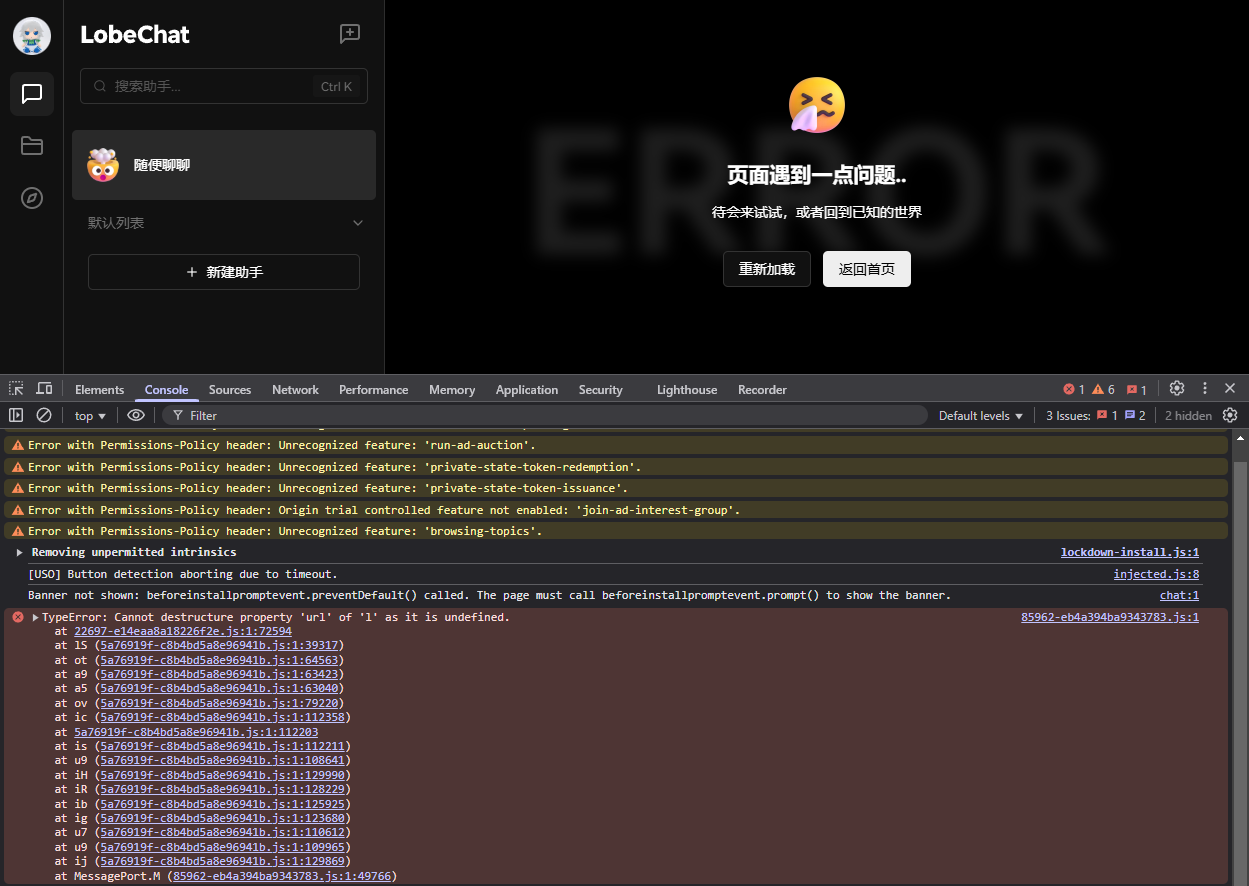The image size is (1249, 886).
Task: Expand the TypeError stack trace triangle
Action: [x=36, y=617]
